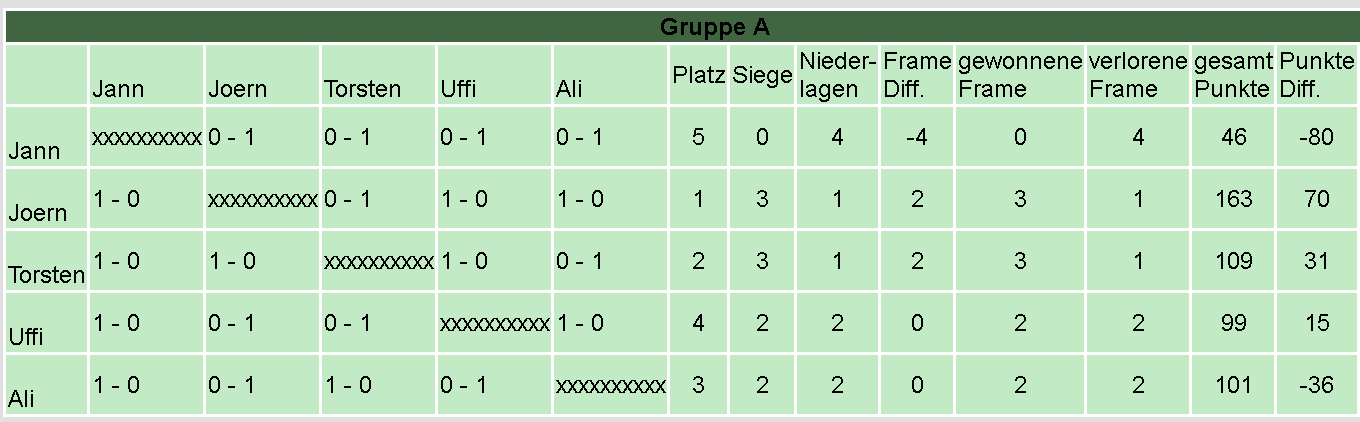The width and height of the screenshot is (1360, 422).
Task: Click the Punkte Diff. column header
Action: click(x=1316, y=75)
